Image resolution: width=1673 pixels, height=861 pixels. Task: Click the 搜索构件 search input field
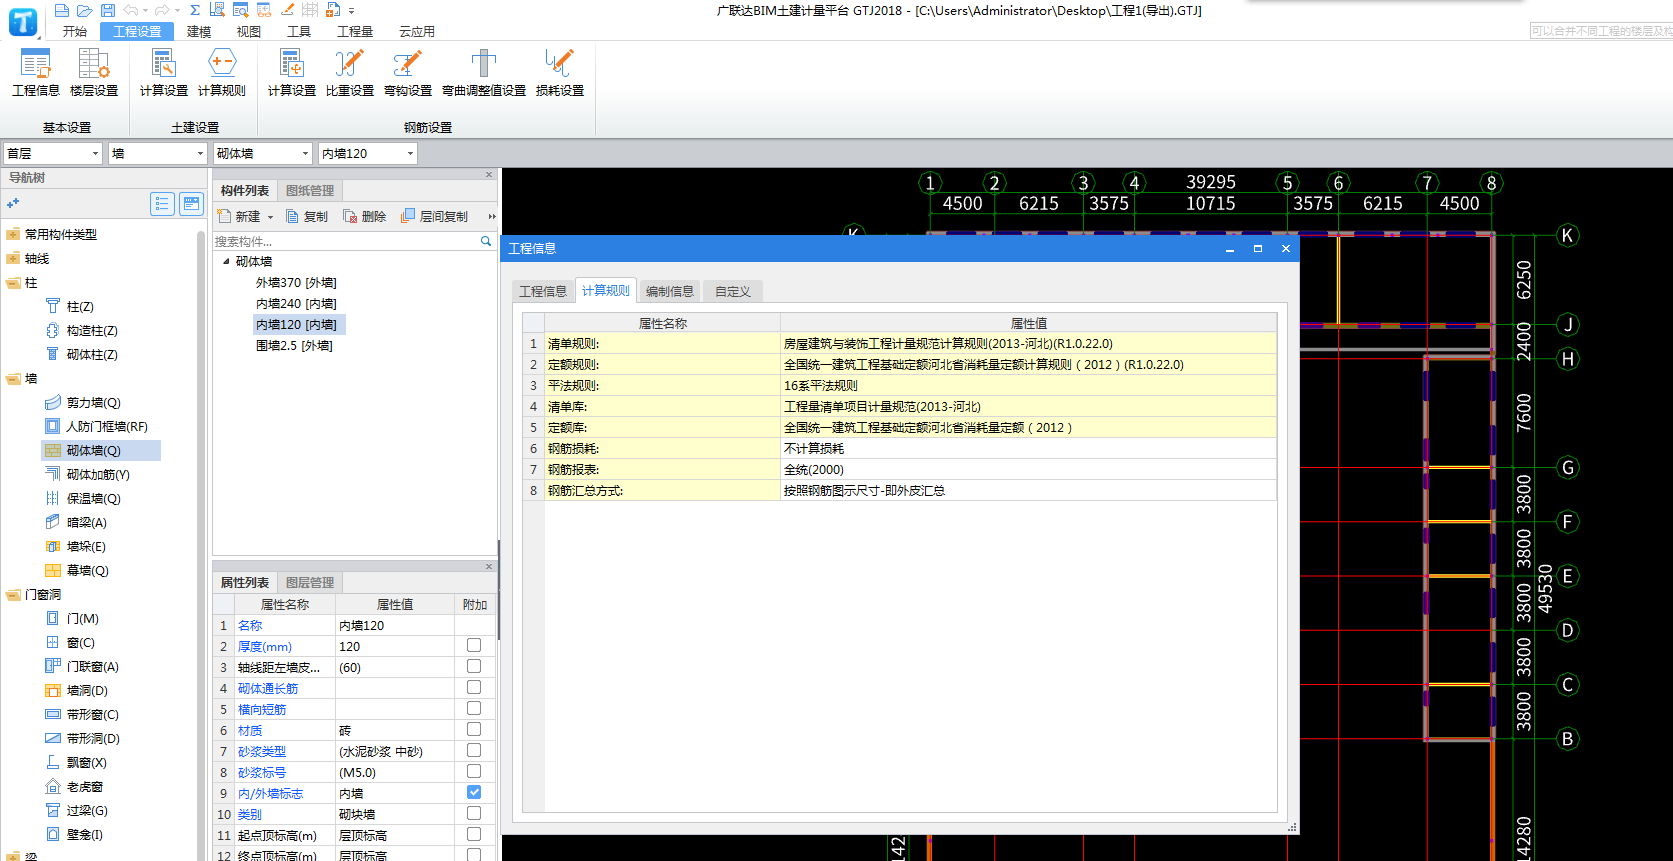[x=345, y=241]
